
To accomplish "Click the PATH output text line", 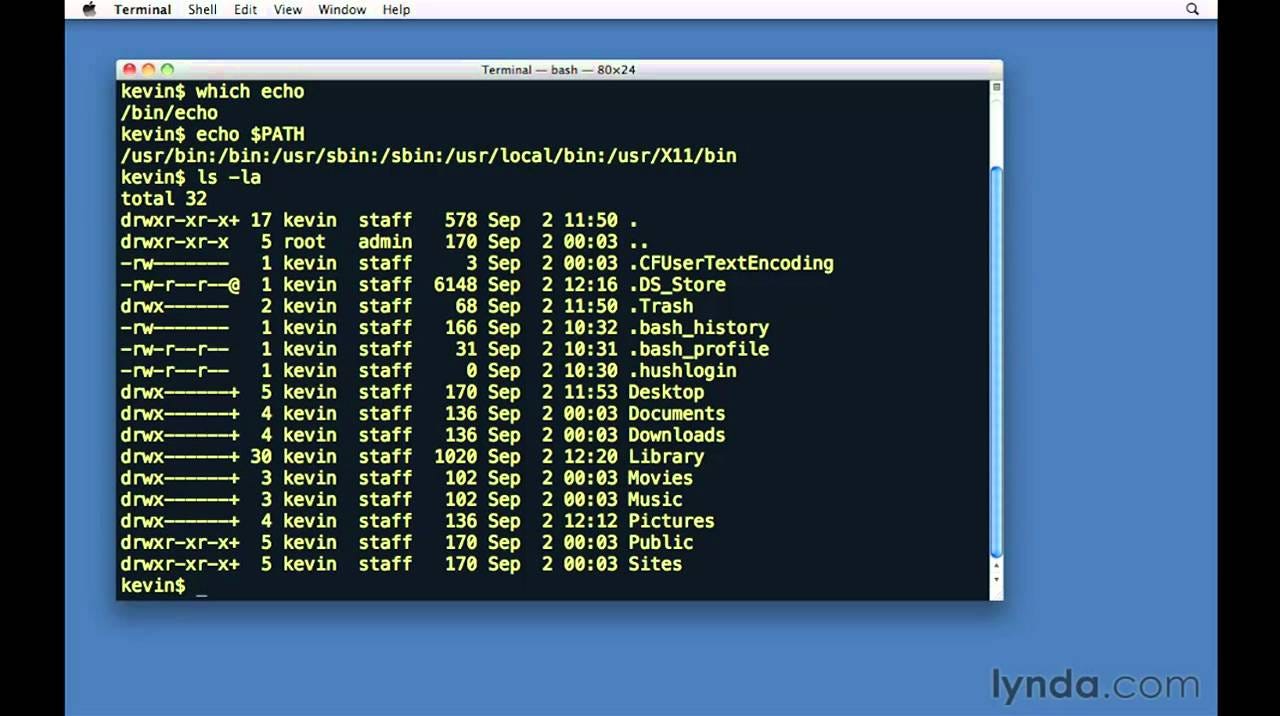I will (x=428, y=155).
